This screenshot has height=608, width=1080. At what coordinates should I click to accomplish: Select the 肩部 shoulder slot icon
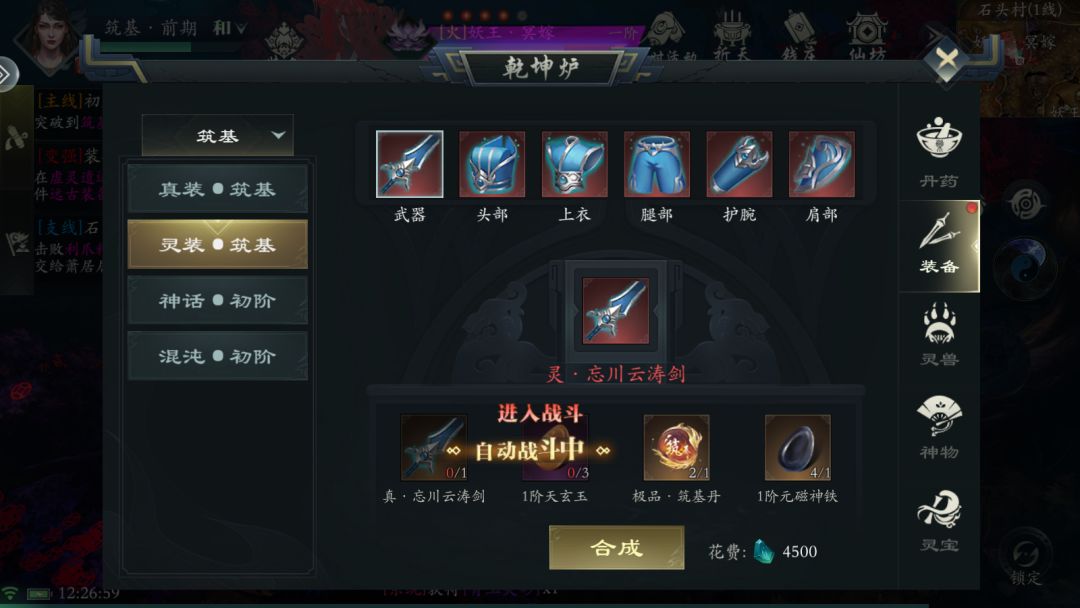(x=822, y=164)
